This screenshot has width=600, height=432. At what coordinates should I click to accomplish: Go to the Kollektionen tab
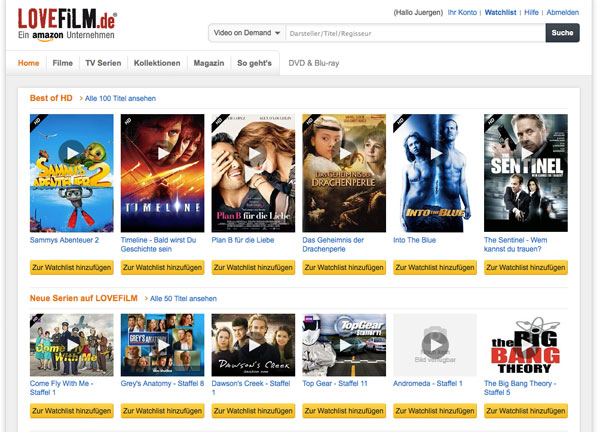tap(157, 63)
